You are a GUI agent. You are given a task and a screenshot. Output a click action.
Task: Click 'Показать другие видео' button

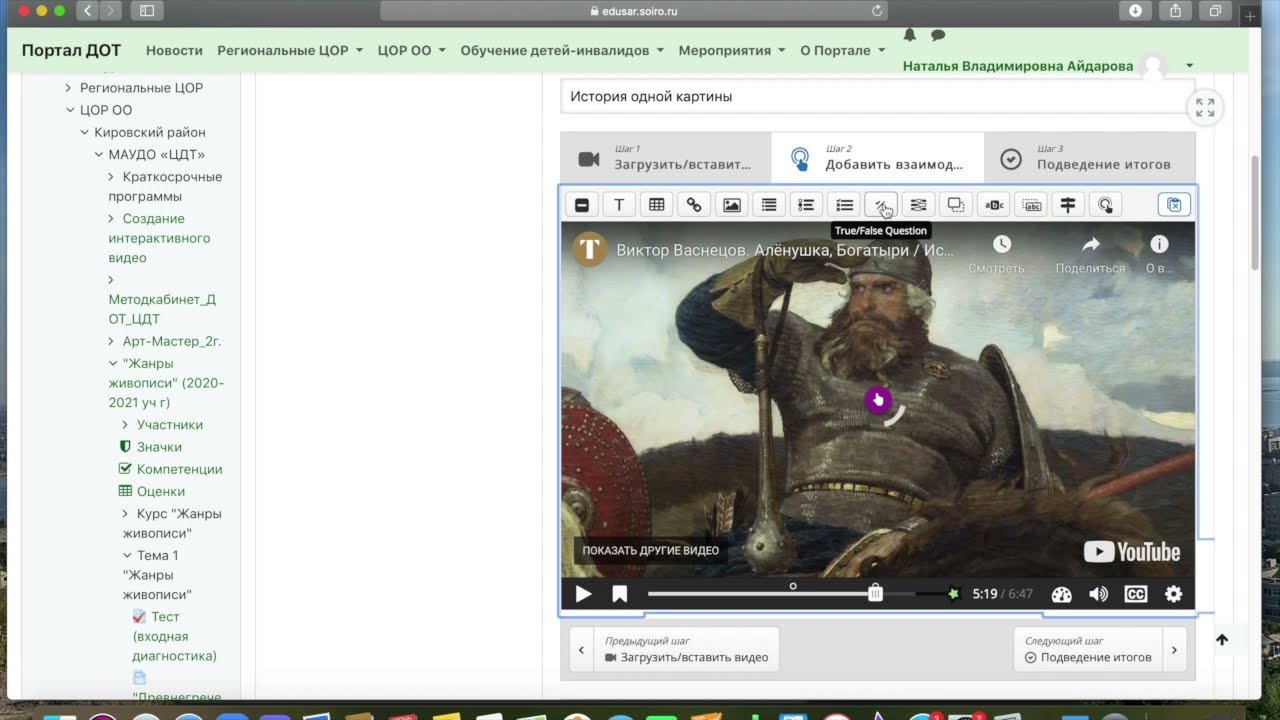pos(650,550)
